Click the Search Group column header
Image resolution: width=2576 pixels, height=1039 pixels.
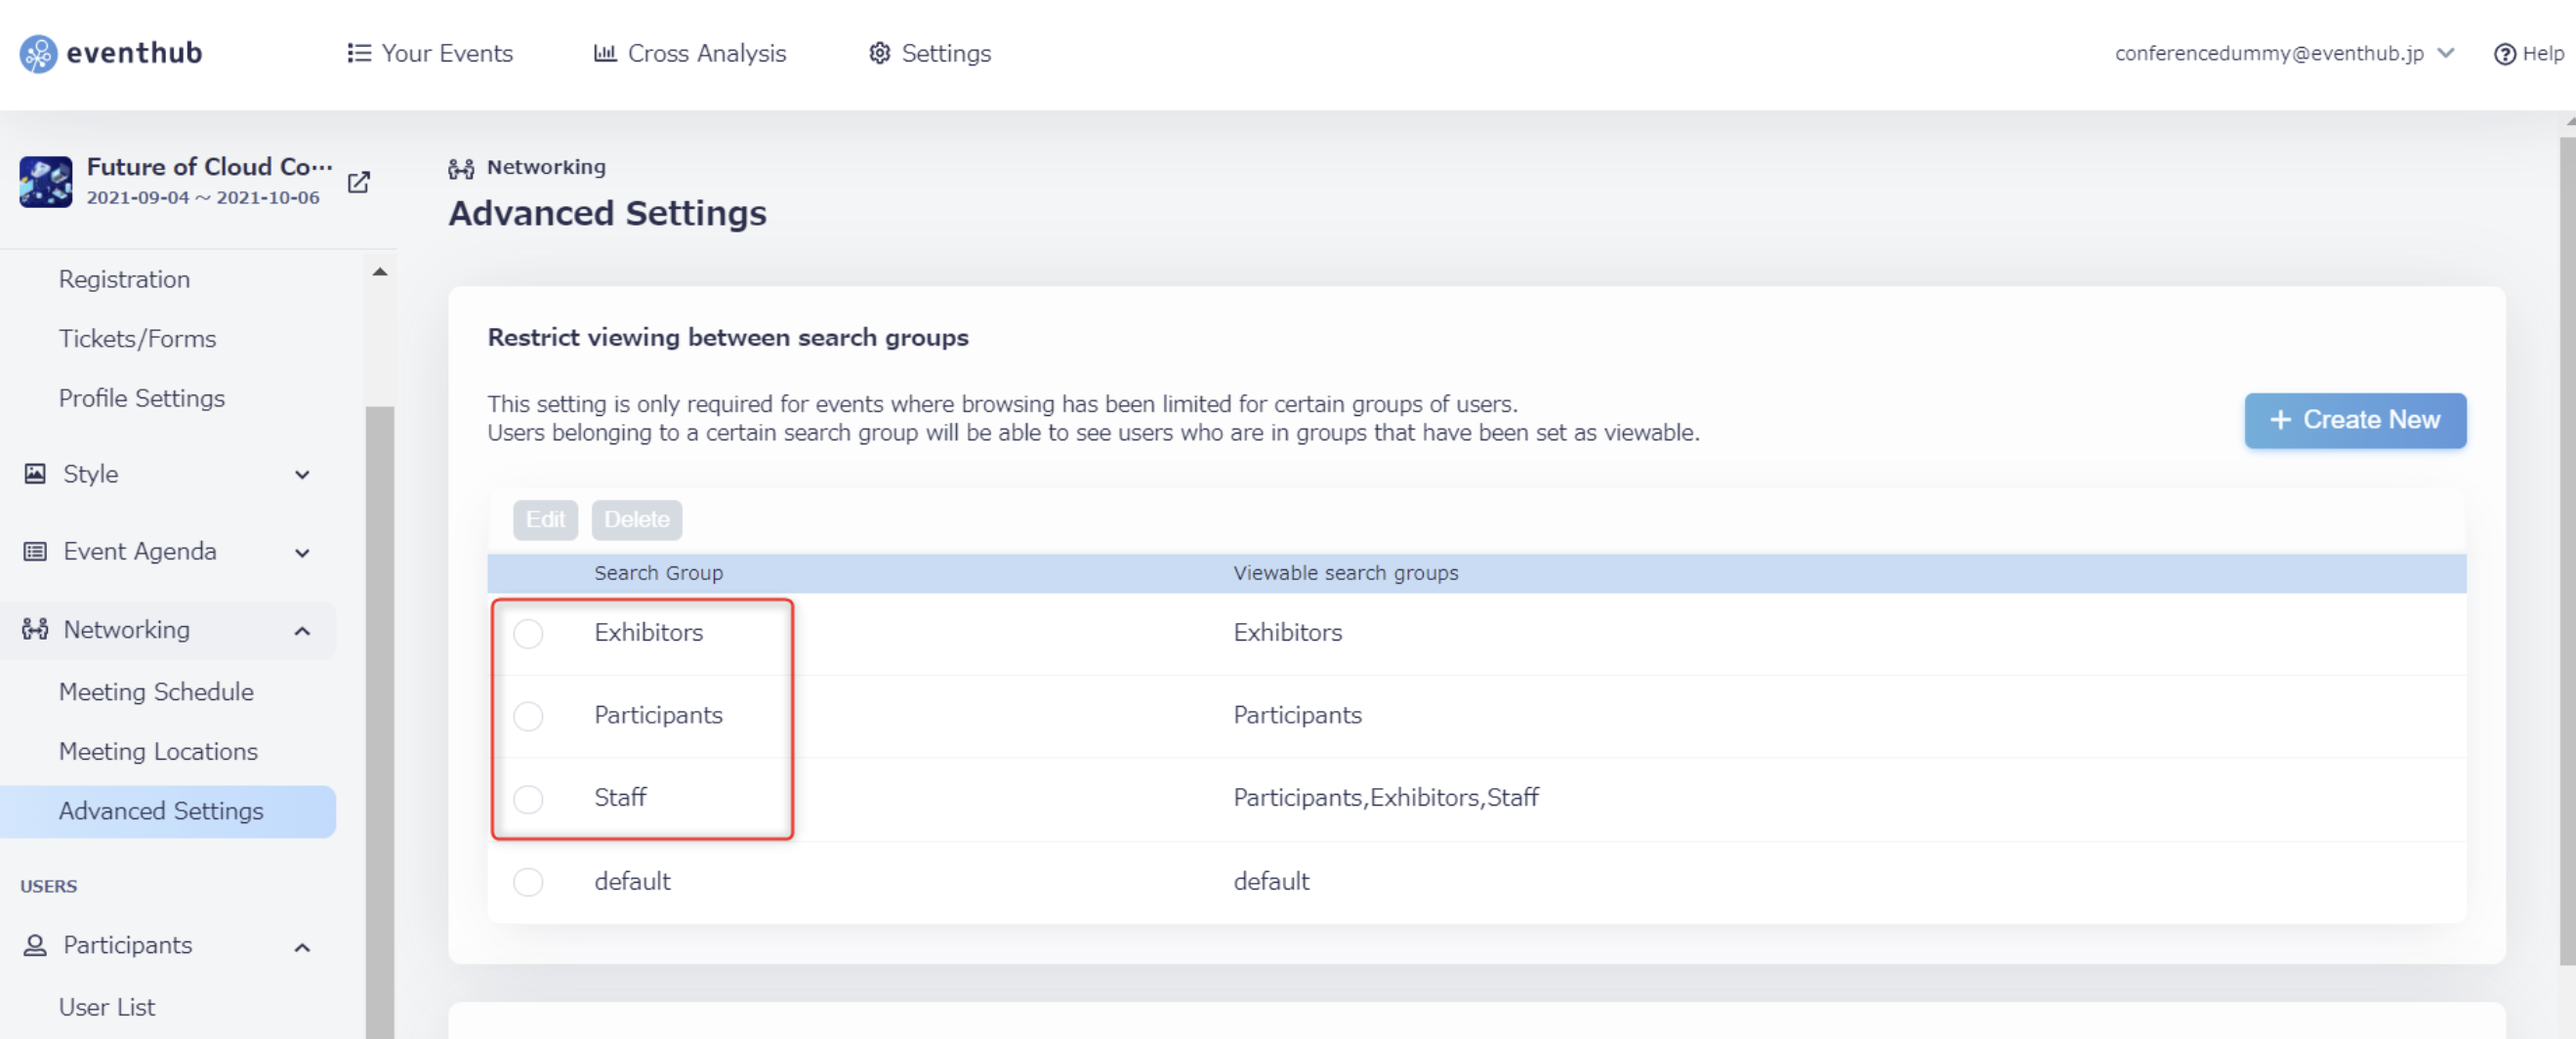point(658,573)
